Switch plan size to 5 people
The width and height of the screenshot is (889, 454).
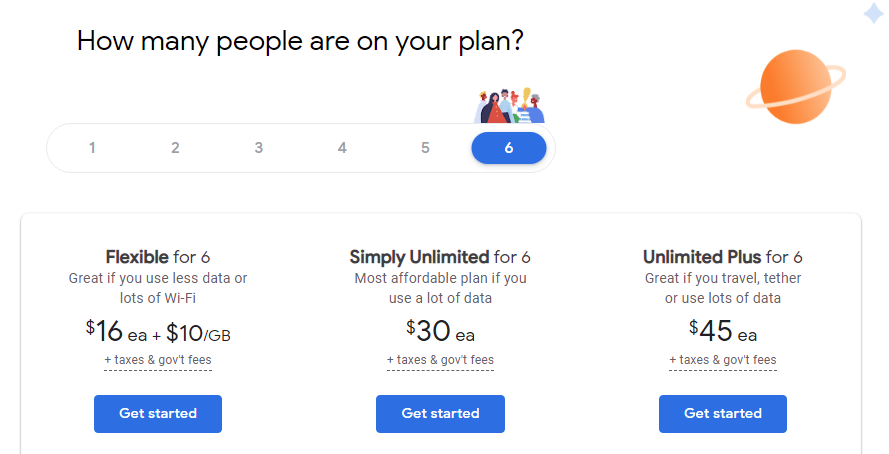(425, 148)
